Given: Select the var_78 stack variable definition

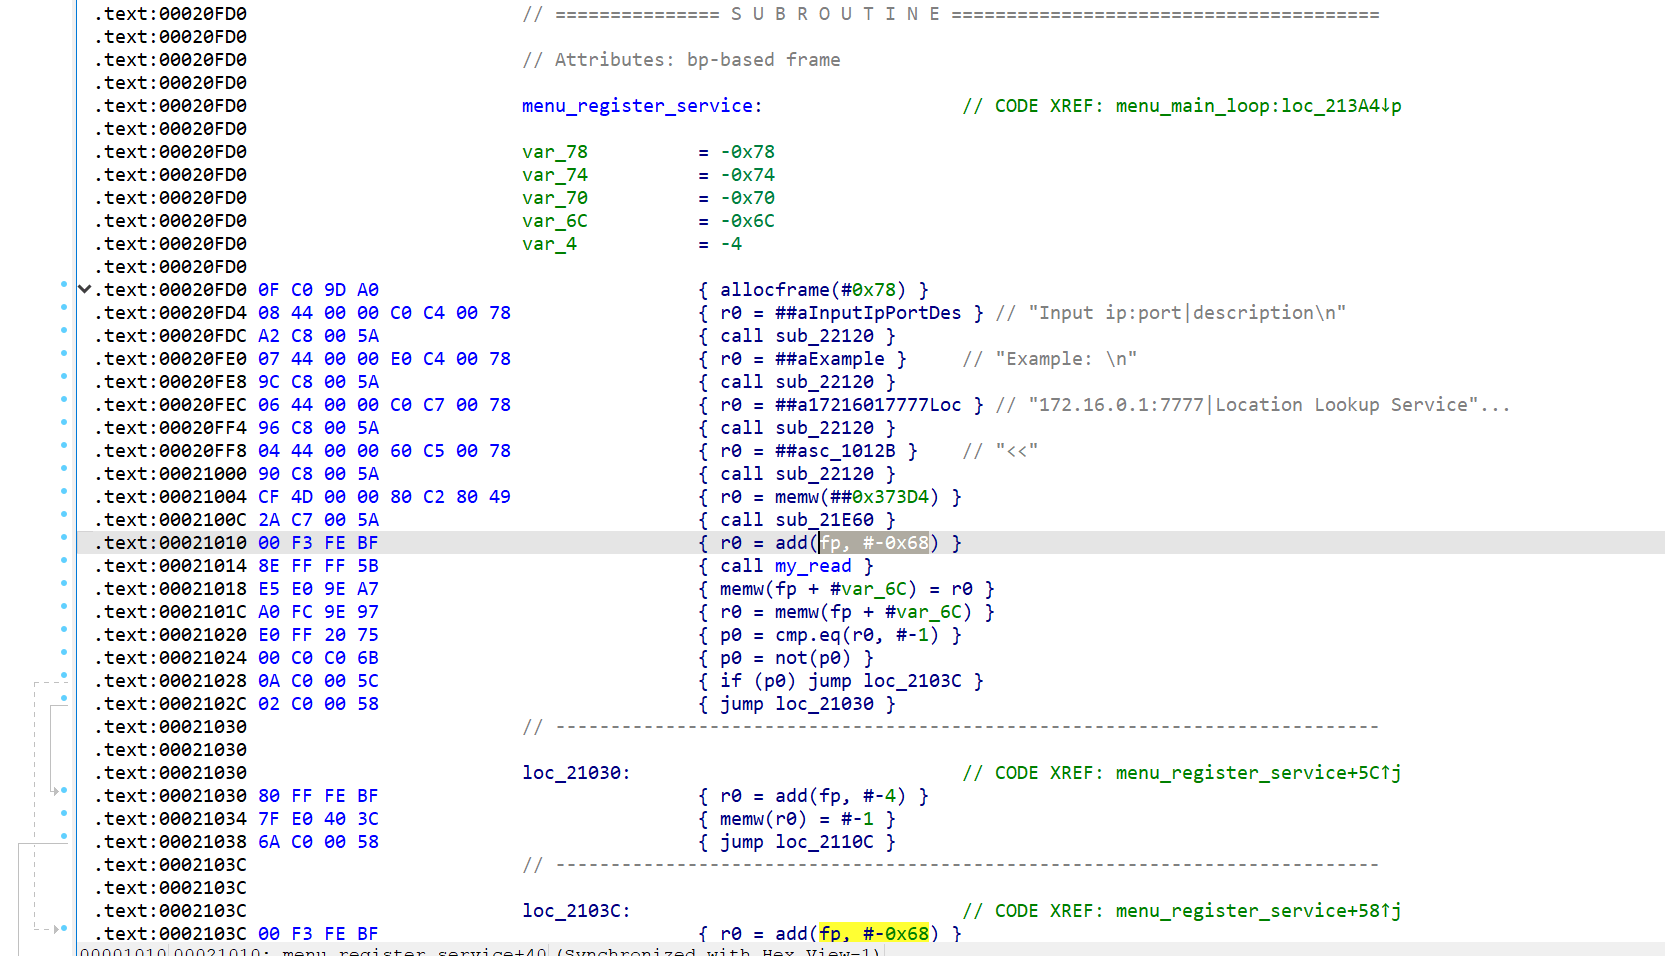Looking at the screenshot, I should [x=554, y=152].
